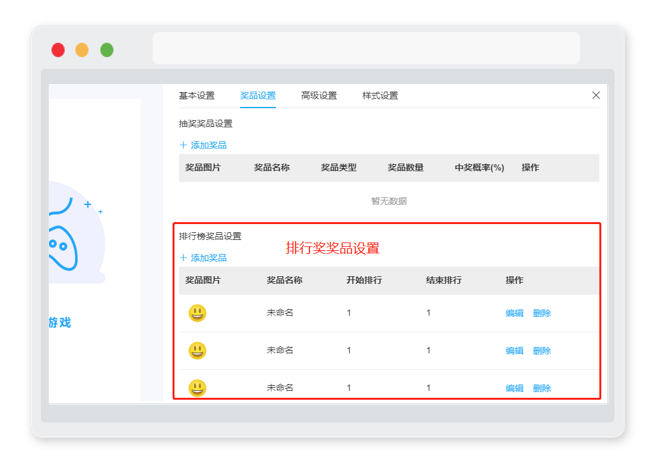660x460 pixels.
Task: Click the third row's smiley prize image
Action: click(x=197, y=388)
